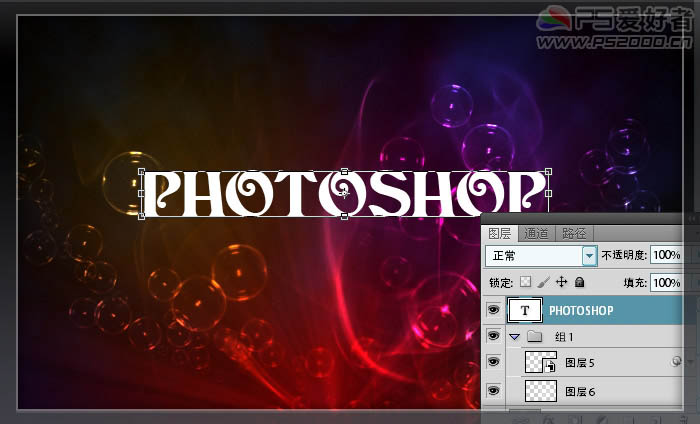
Task: Switch to the 通道 channels tab
Action: pyautogui.click(x=536, y=233)
